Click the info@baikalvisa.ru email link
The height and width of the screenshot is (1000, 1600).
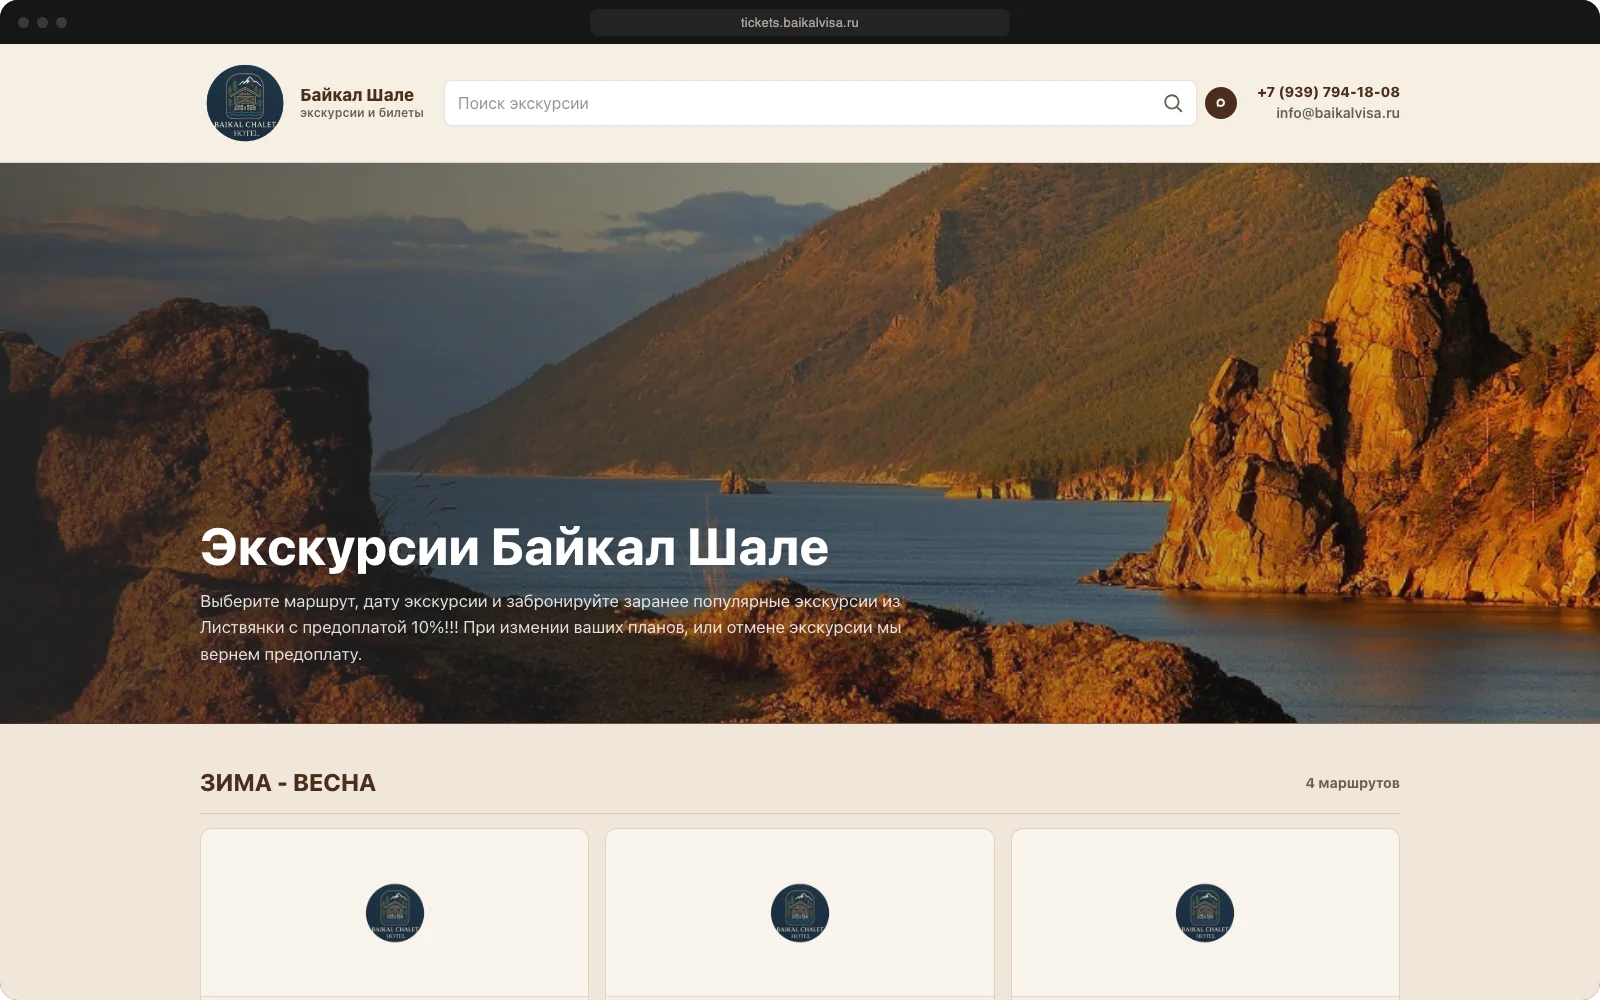pyautogui.click(x=1337, y=113)
